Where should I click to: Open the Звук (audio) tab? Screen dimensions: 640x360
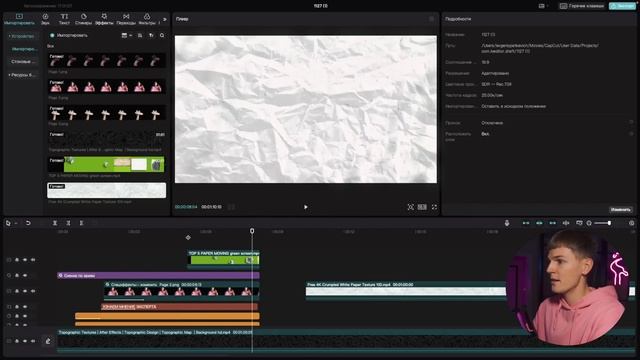pyautogui.click(x=45, y=19)
